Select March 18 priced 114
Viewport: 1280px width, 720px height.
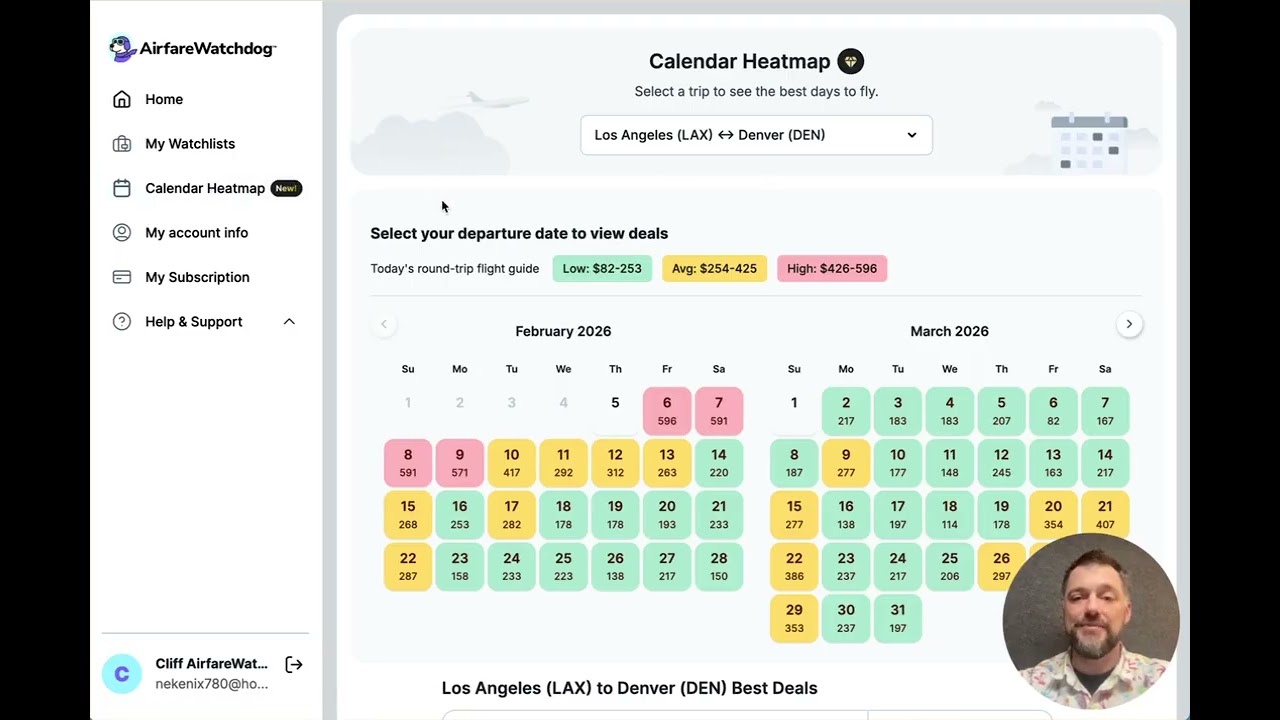tap(950, 515)
